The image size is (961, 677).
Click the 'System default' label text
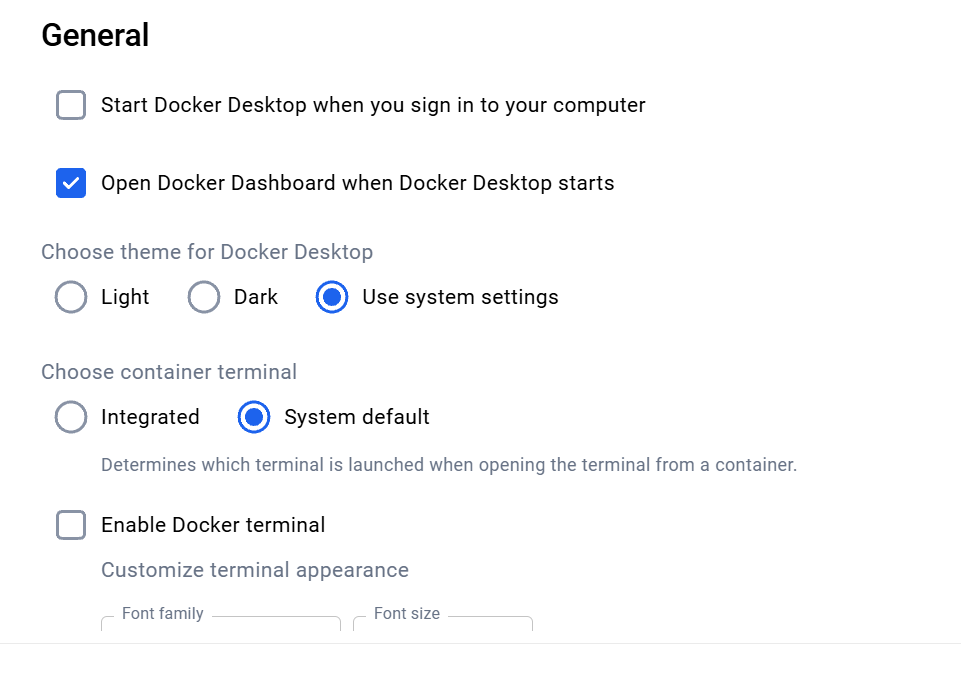pos(357,417)
